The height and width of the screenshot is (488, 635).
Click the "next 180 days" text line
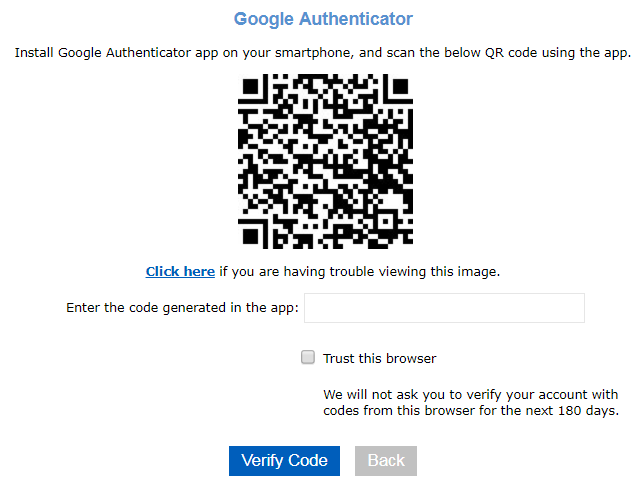[x=470, y=410]
